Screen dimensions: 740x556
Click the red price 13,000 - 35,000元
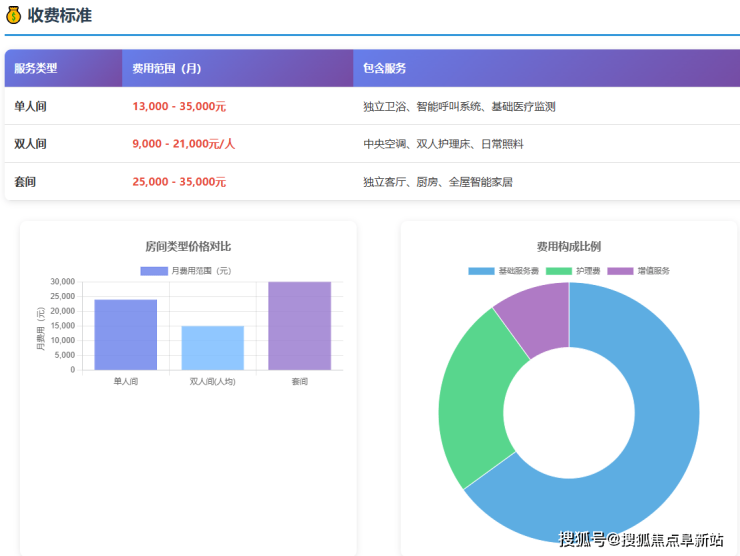[x=179, y=106]
